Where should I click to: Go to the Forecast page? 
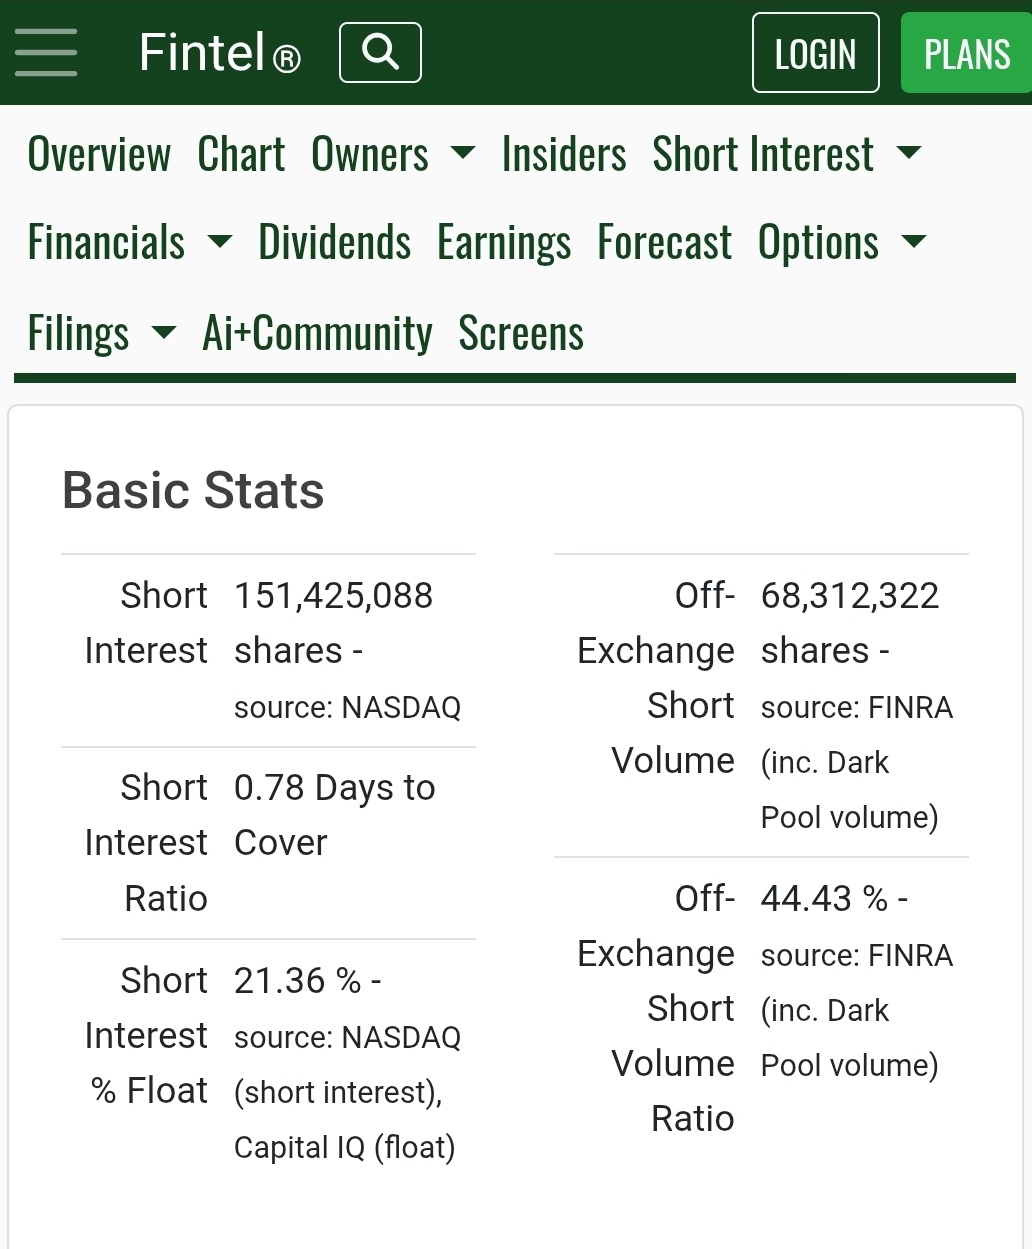(664, 242)
